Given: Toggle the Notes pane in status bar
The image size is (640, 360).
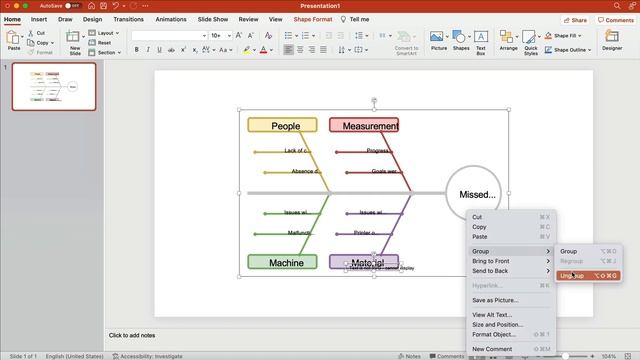Looking at the screenshot, I should 409,356.
